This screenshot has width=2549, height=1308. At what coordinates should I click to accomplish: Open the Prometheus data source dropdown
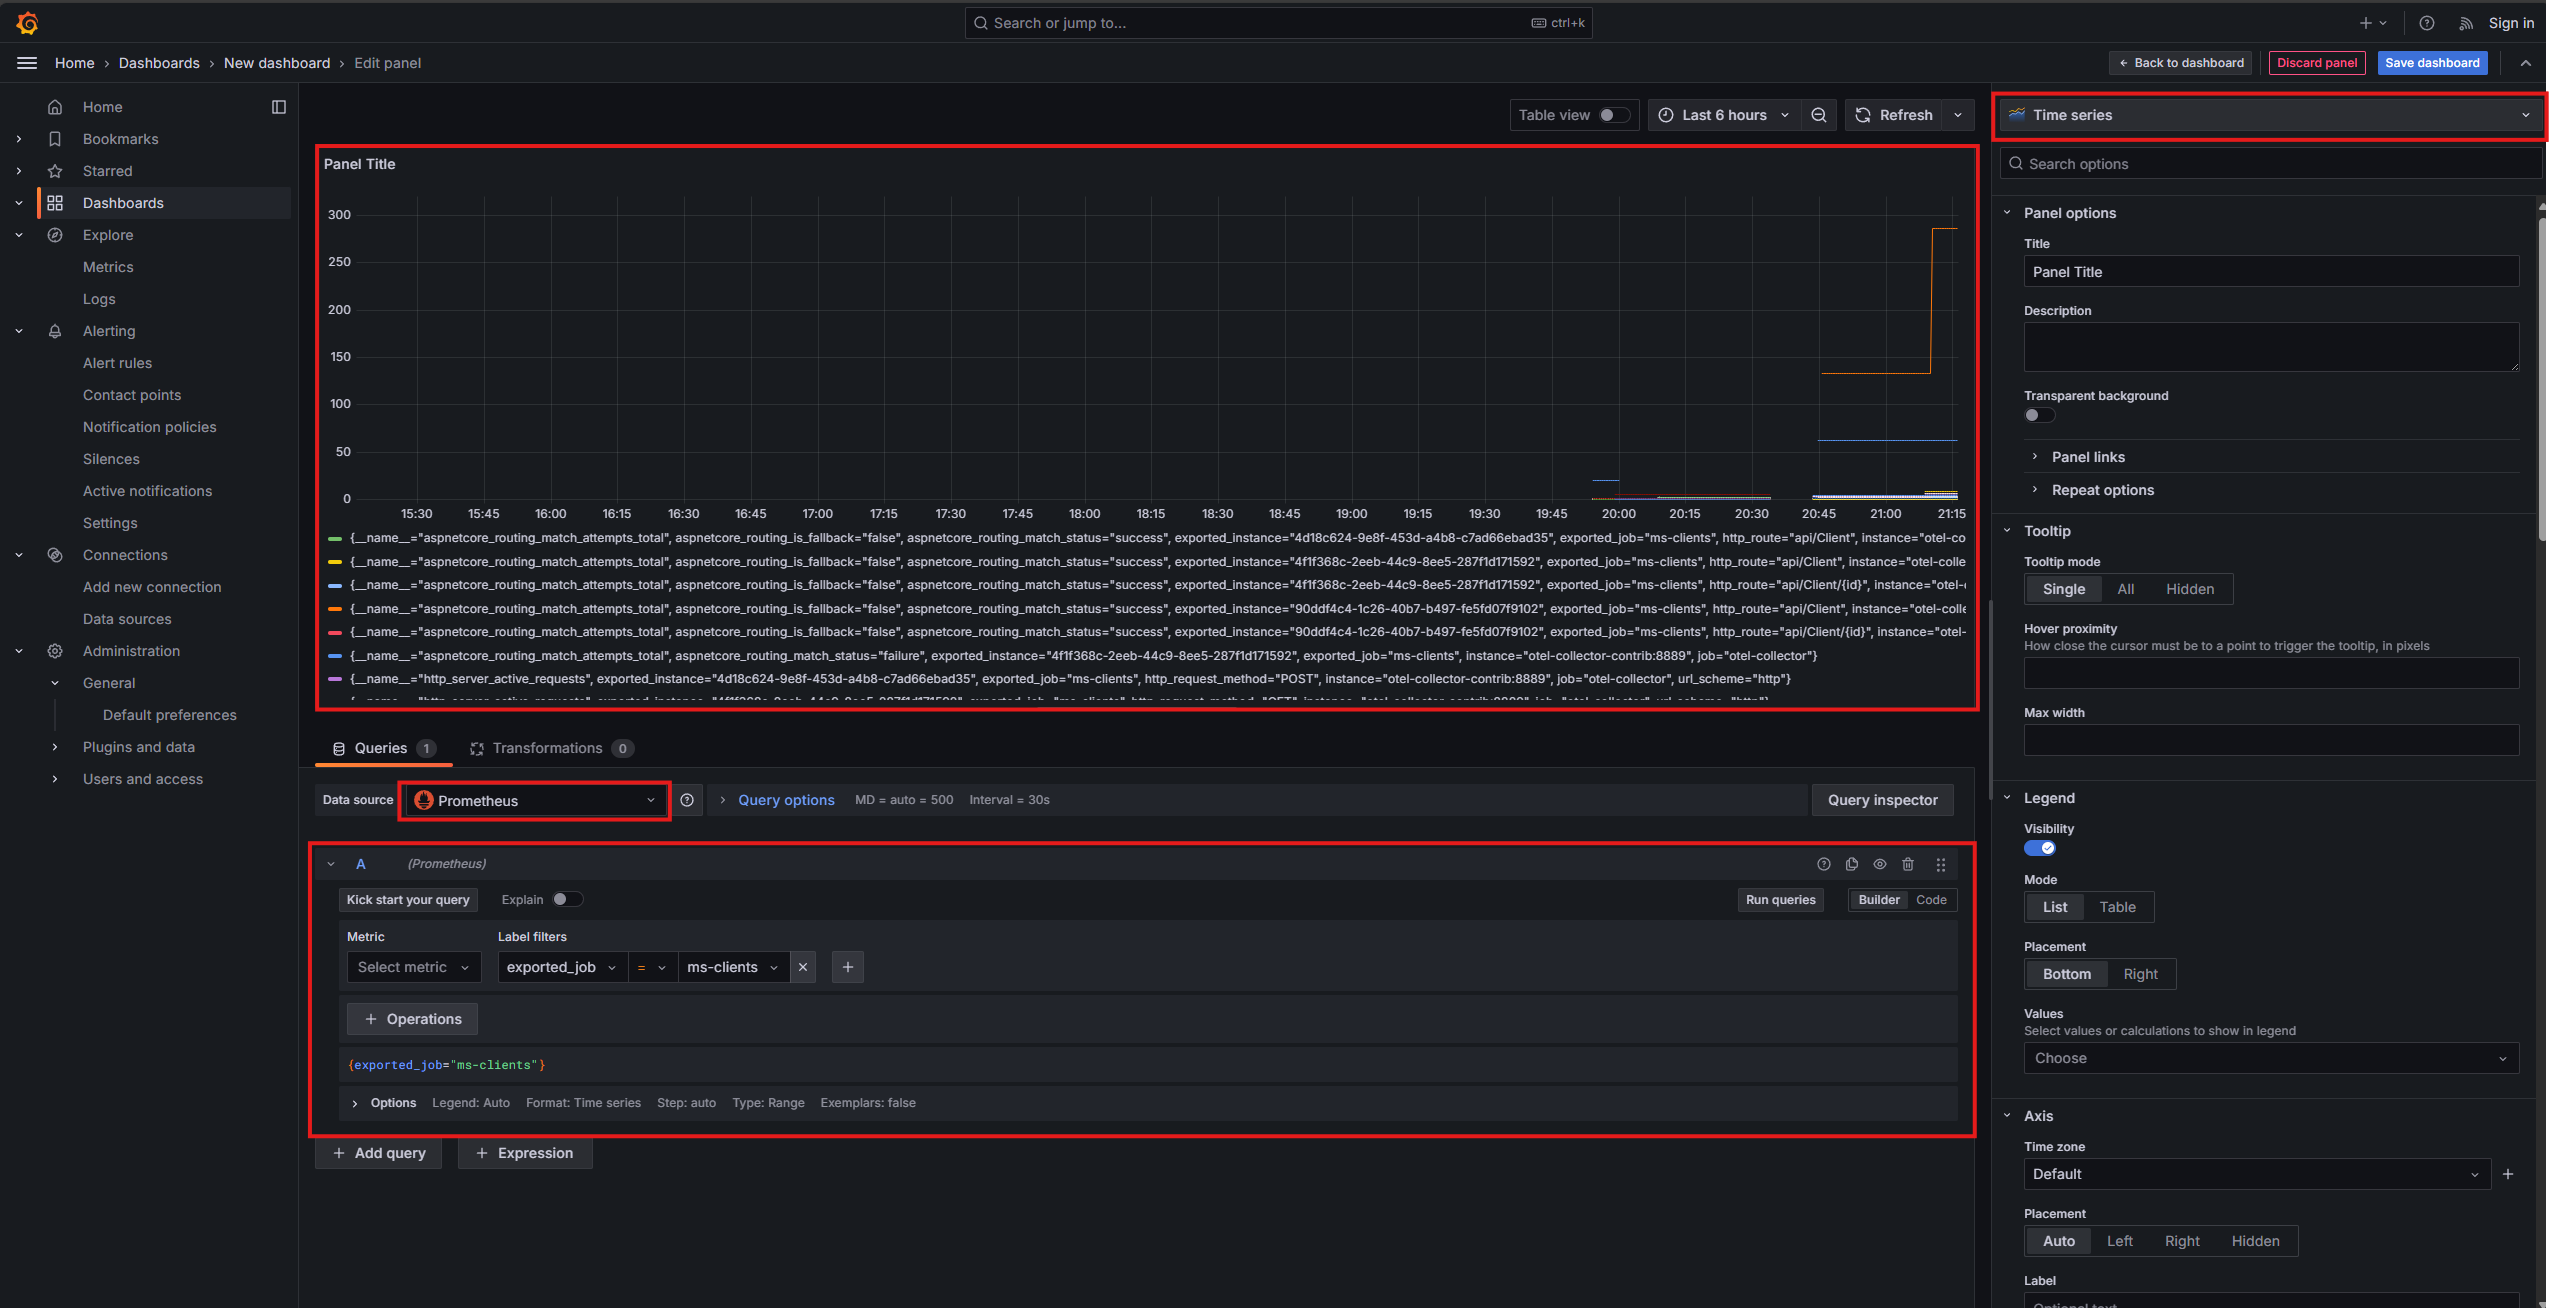535,800
